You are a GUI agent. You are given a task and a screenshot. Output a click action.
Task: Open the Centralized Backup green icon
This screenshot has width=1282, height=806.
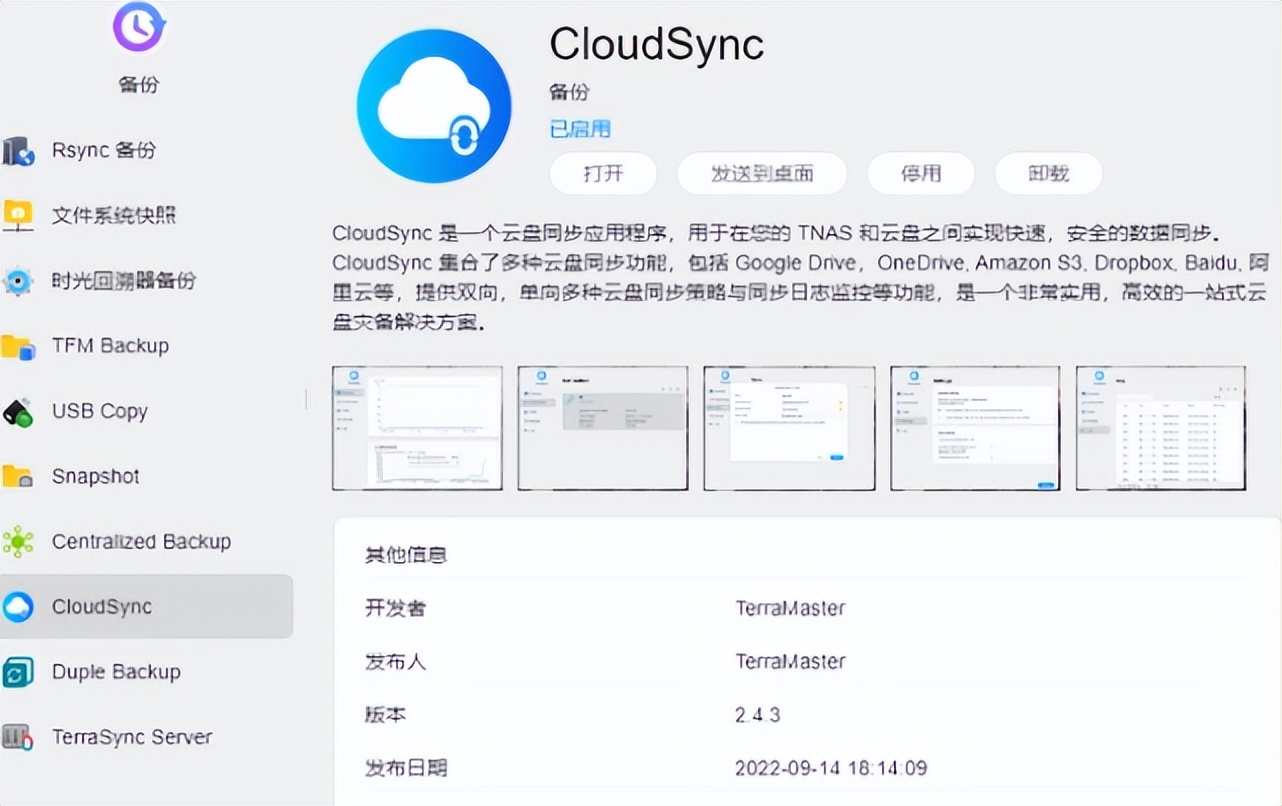click(19, 542)
